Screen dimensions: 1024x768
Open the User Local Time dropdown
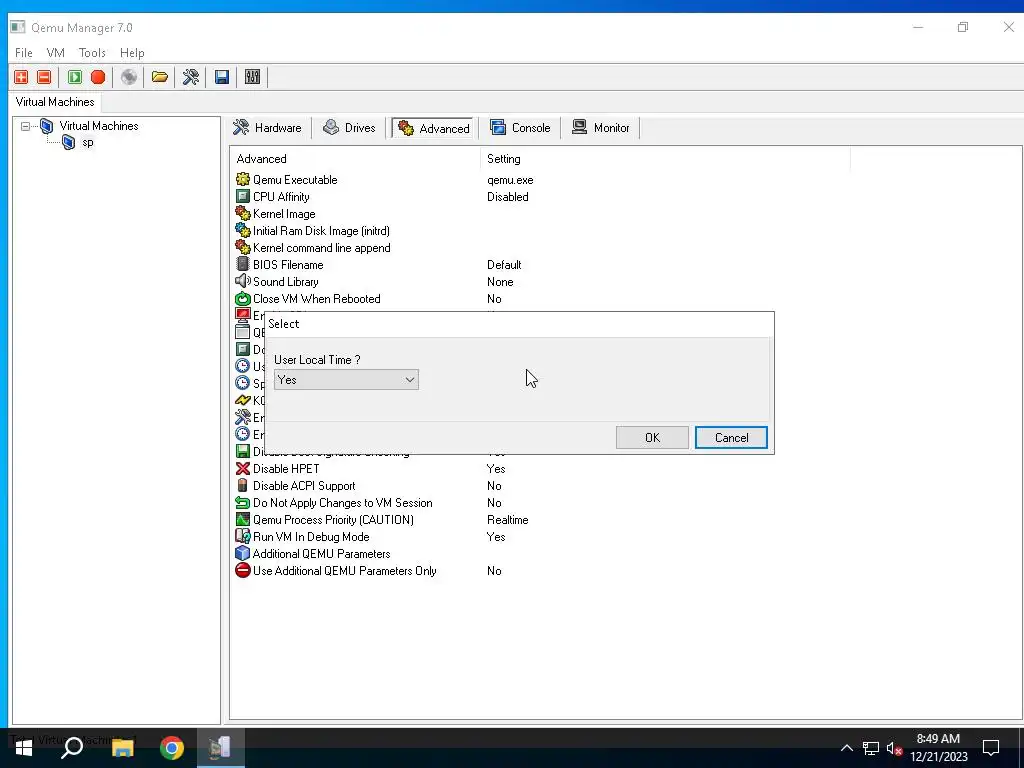pos(346,380)
